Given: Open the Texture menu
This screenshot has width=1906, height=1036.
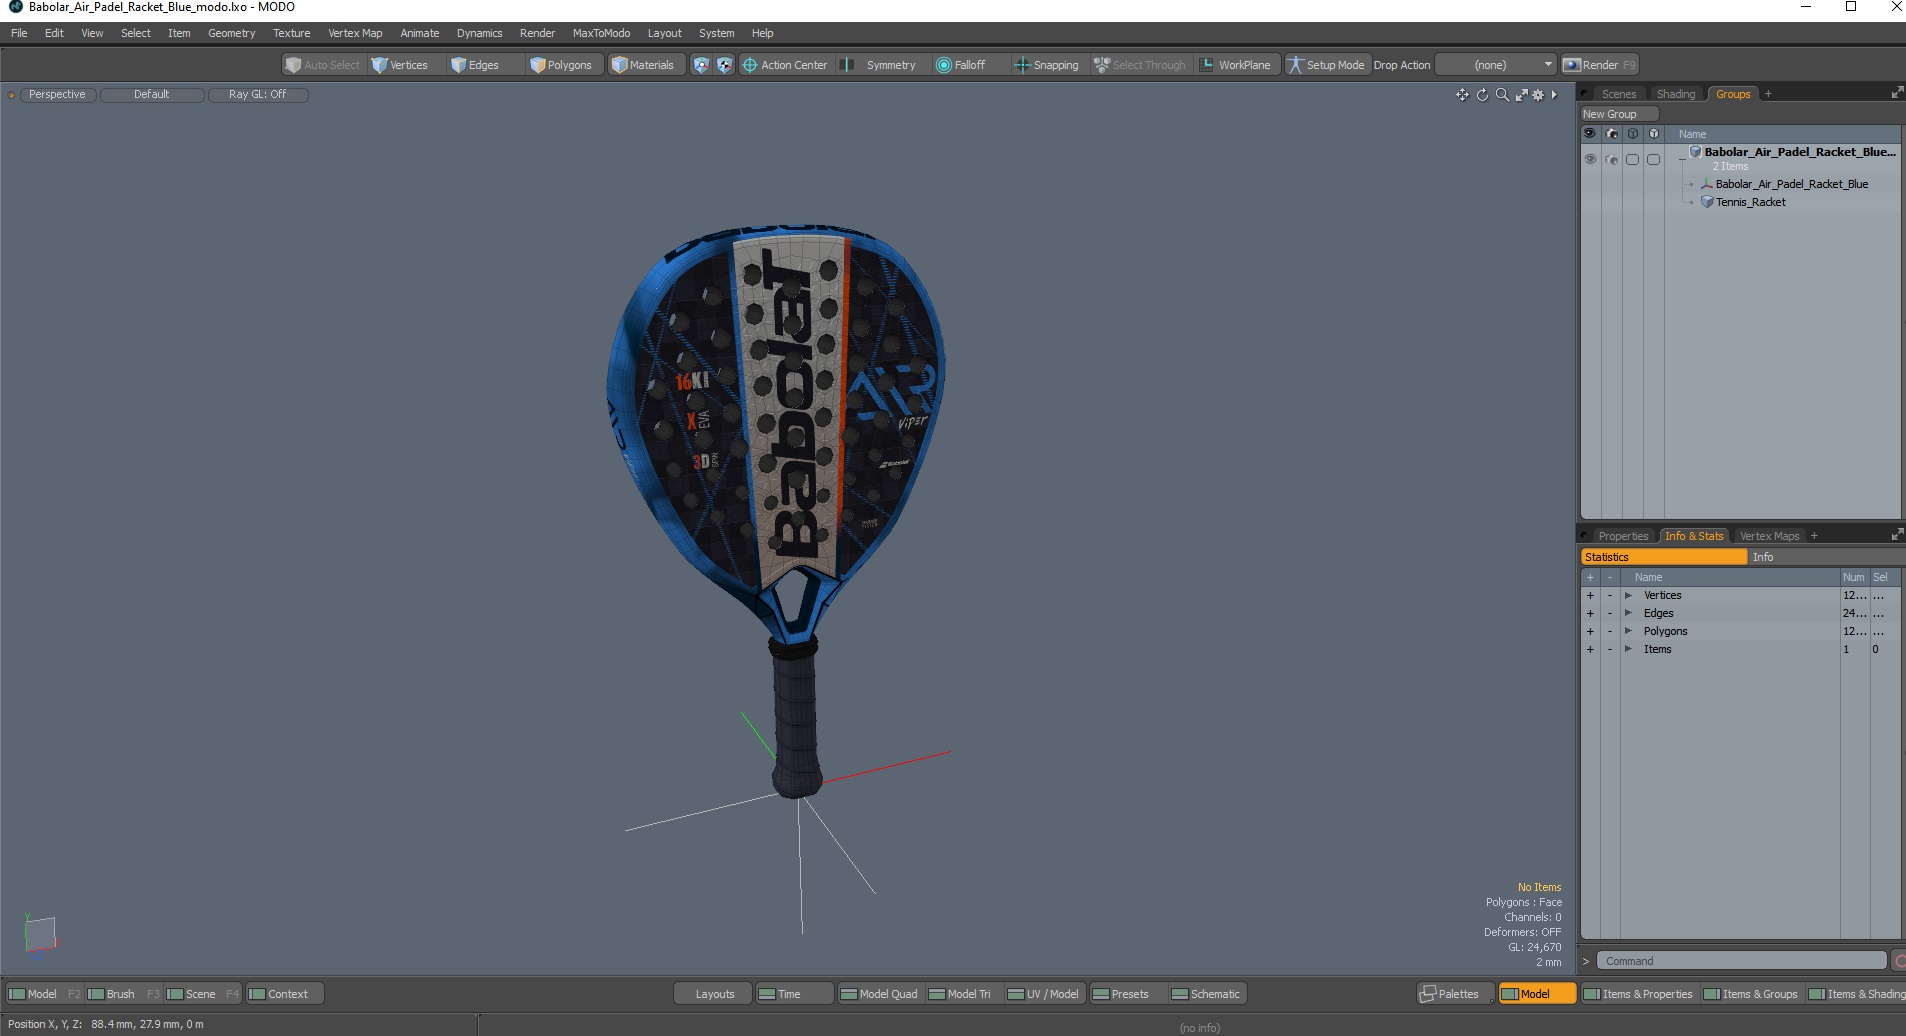Looking at the screenshot, I should [291, 33].
